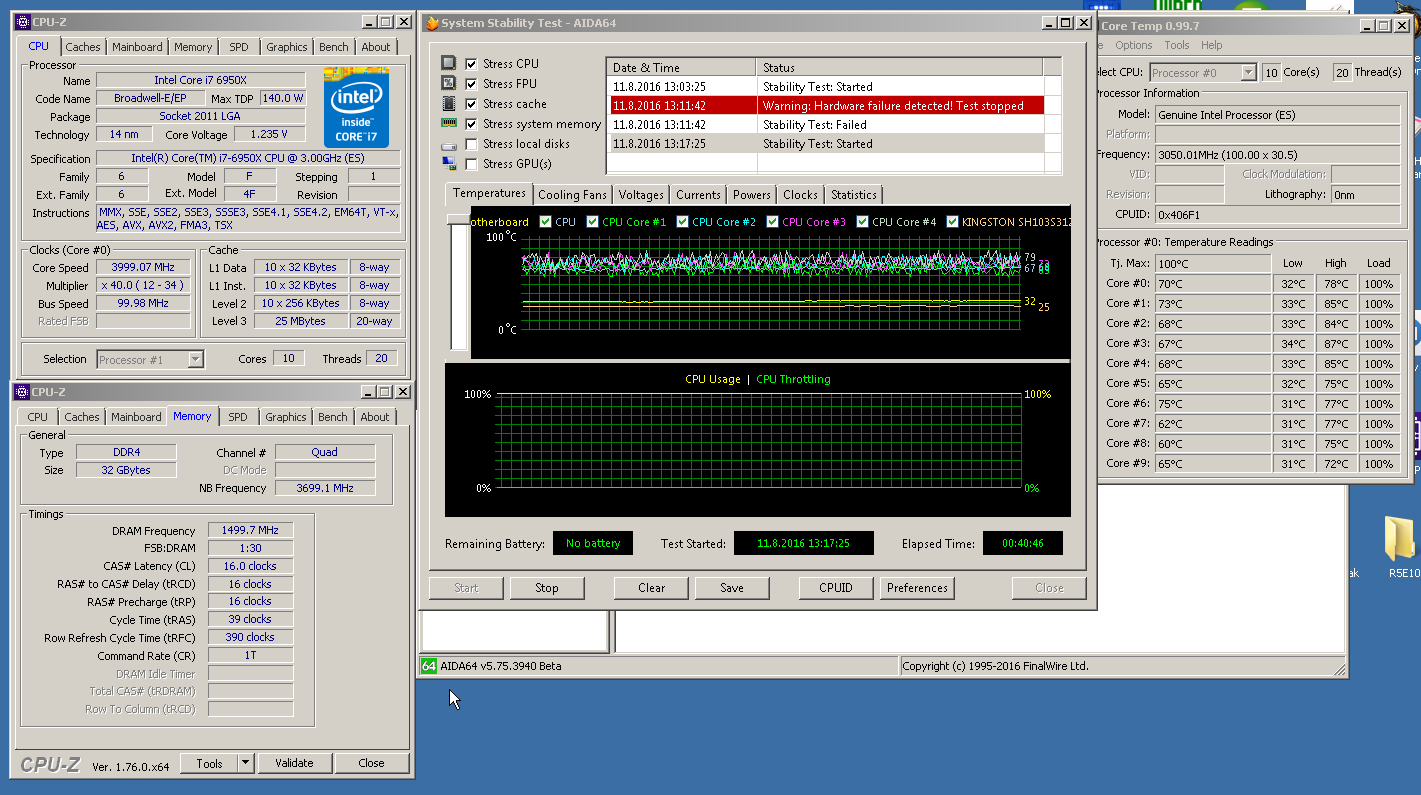Click the Clear button in AIDA64
Viewport: 1421px width, 795px height.
coord(651,588)
